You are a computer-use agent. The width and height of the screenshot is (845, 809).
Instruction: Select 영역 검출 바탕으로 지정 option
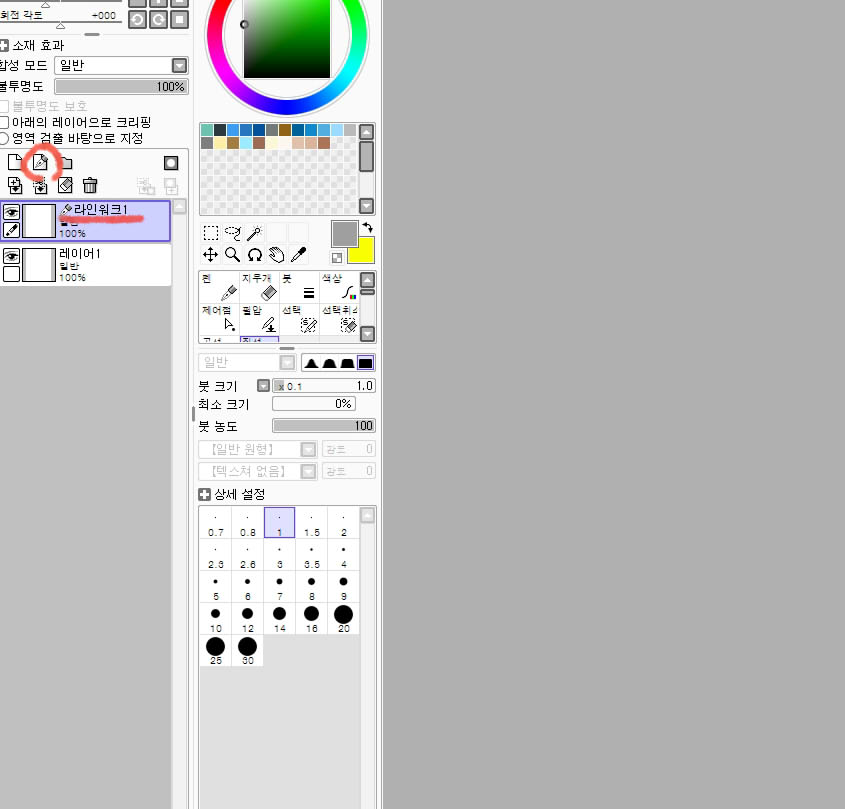tap(5, 138)
